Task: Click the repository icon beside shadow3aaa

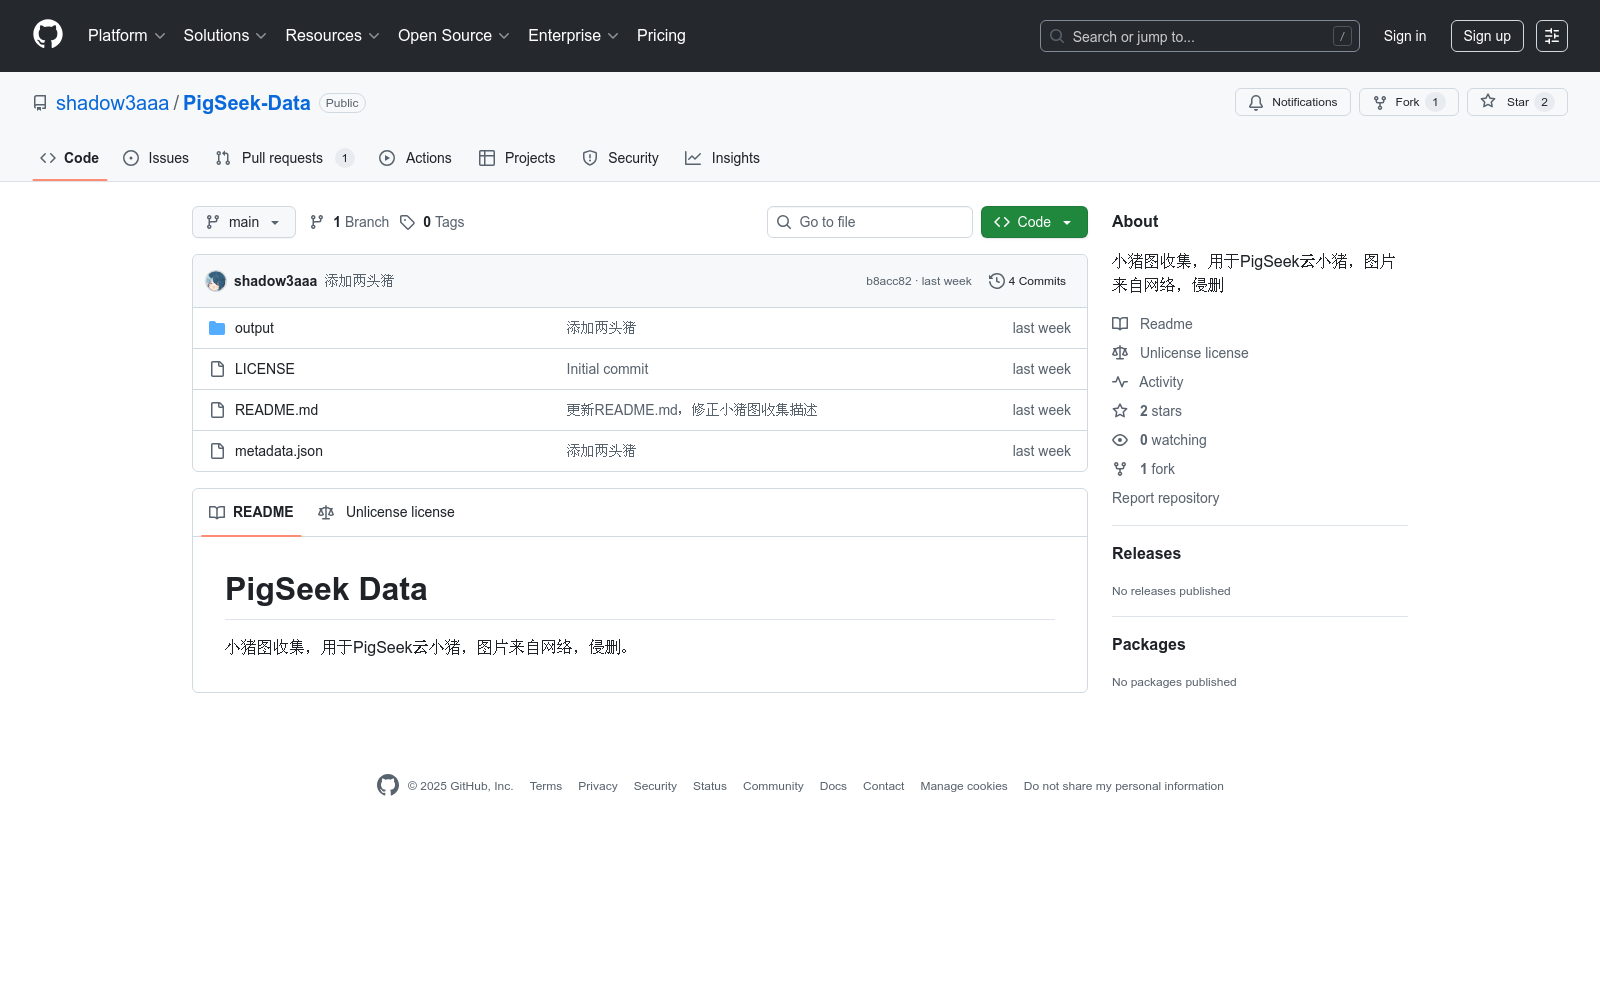Action: (40, 103)
